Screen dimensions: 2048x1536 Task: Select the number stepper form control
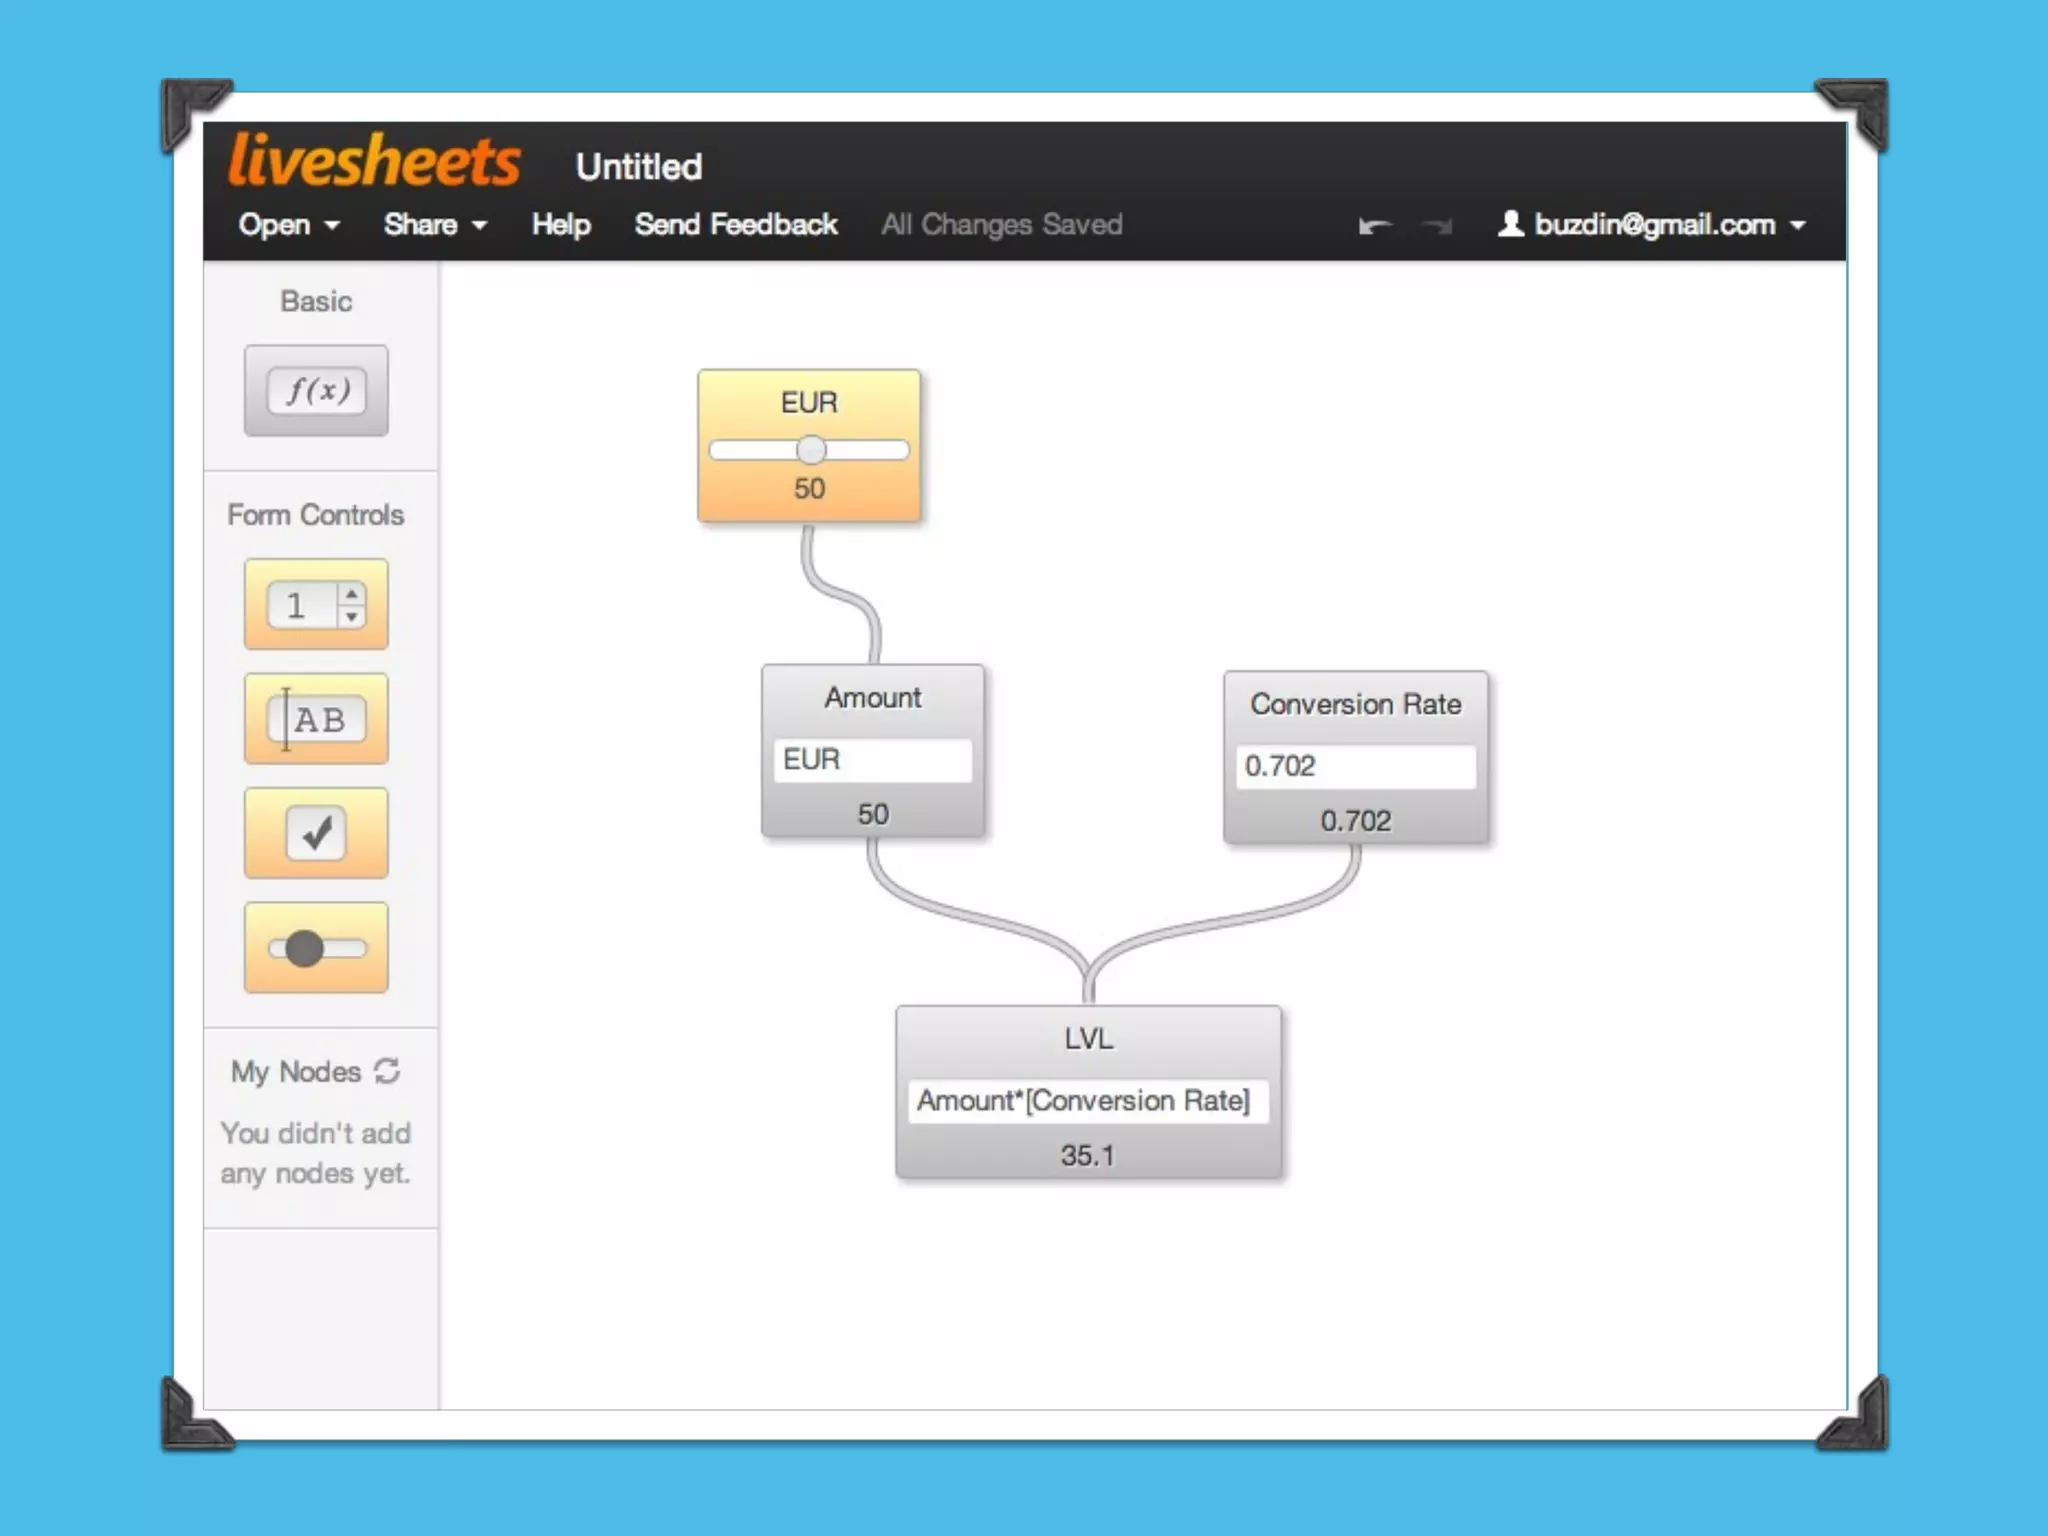pyautogui.click(x=316, y=605)
